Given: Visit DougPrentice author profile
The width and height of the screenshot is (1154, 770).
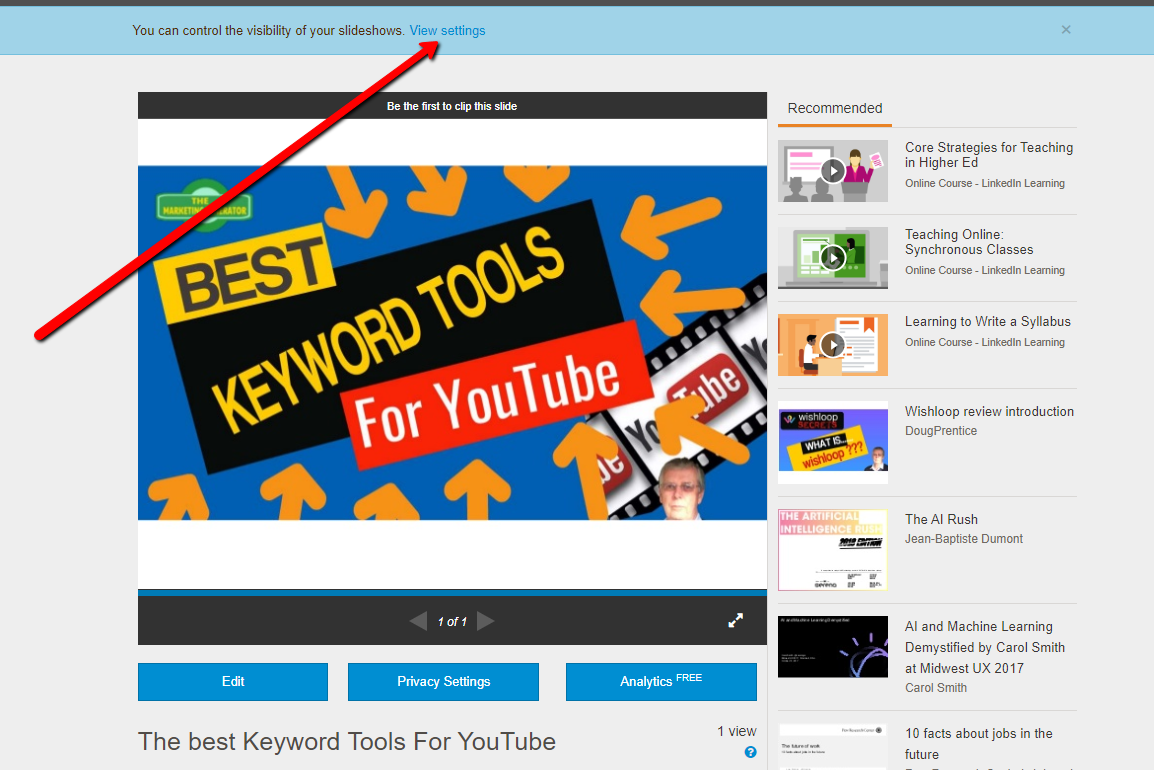Looking at the screenshot, I should [941, 431].
